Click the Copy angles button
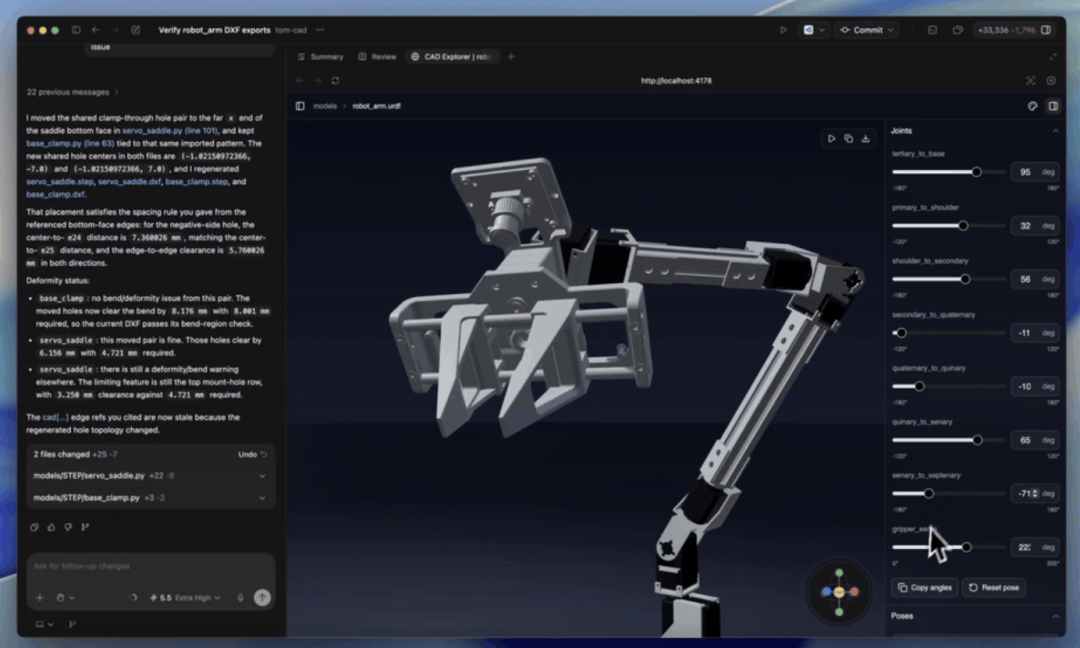The height and width of the screenshot is (648, 1080). pos(924,587)
